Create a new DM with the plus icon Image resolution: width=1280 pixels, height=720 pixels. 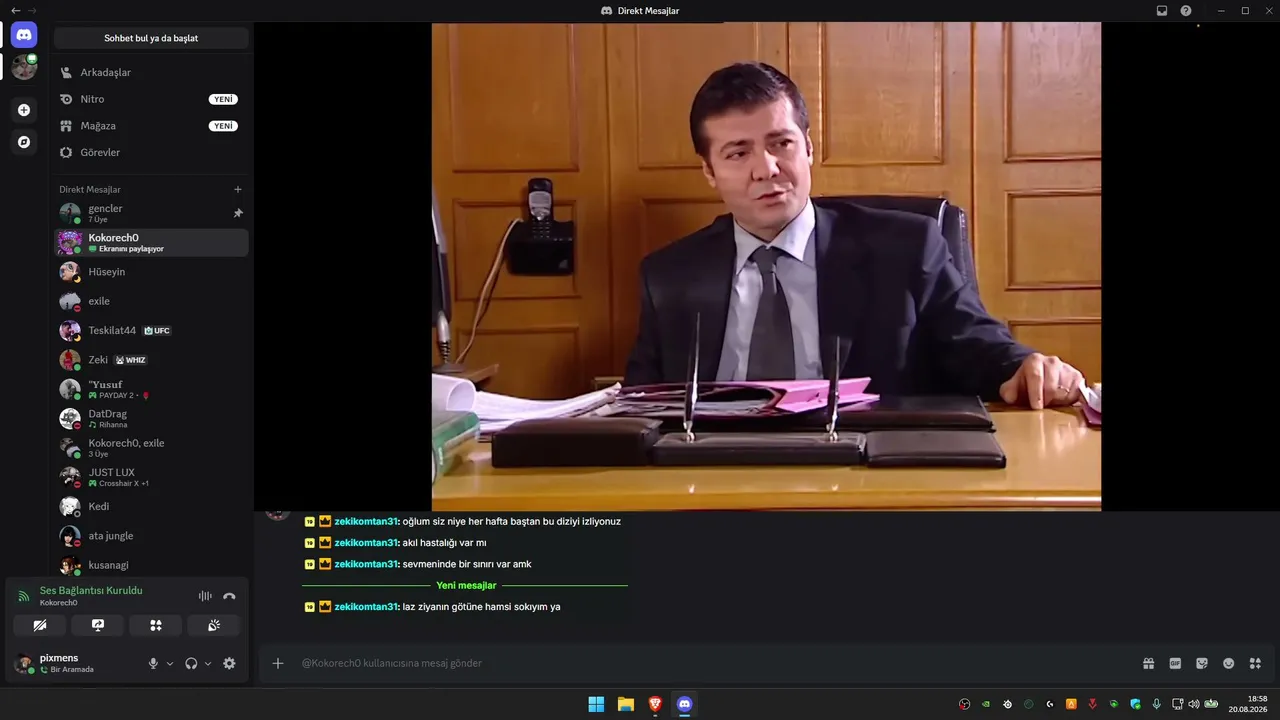click(x=238, y=189)
